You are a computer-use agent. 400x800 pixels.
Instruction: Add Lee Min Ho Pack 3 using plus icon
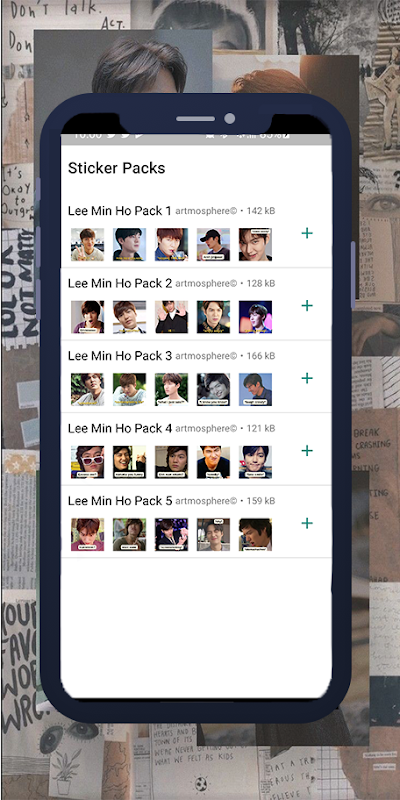coord(307,378)
